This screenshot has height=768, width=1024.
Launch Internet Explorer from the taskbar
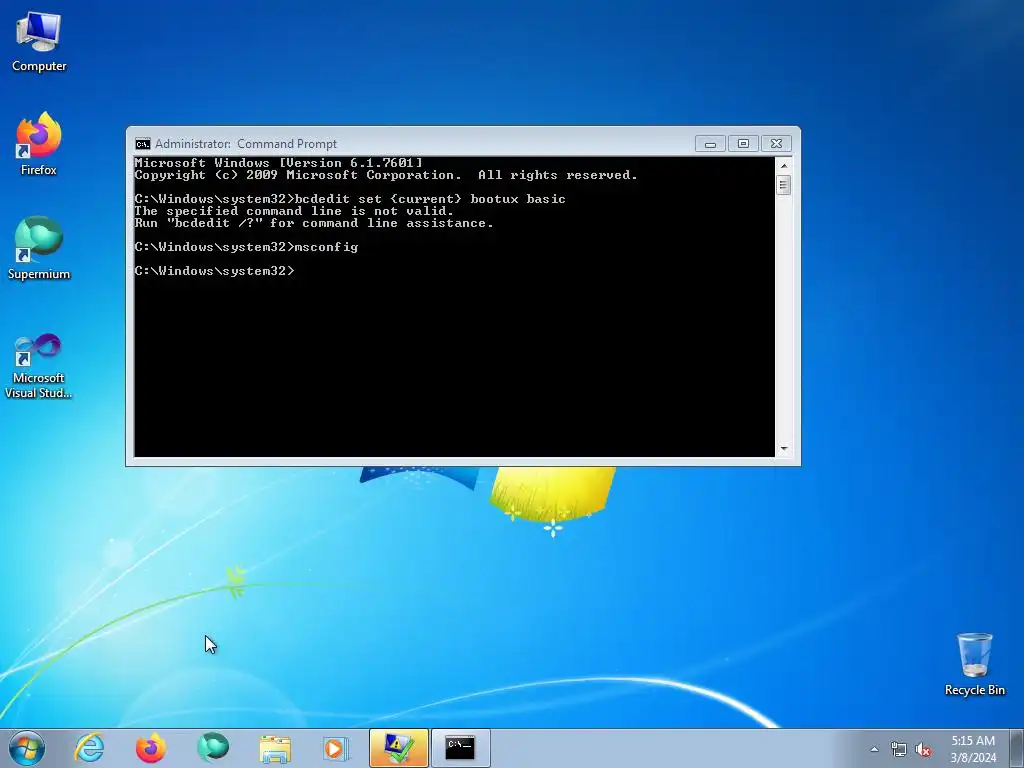pos(89,748)
